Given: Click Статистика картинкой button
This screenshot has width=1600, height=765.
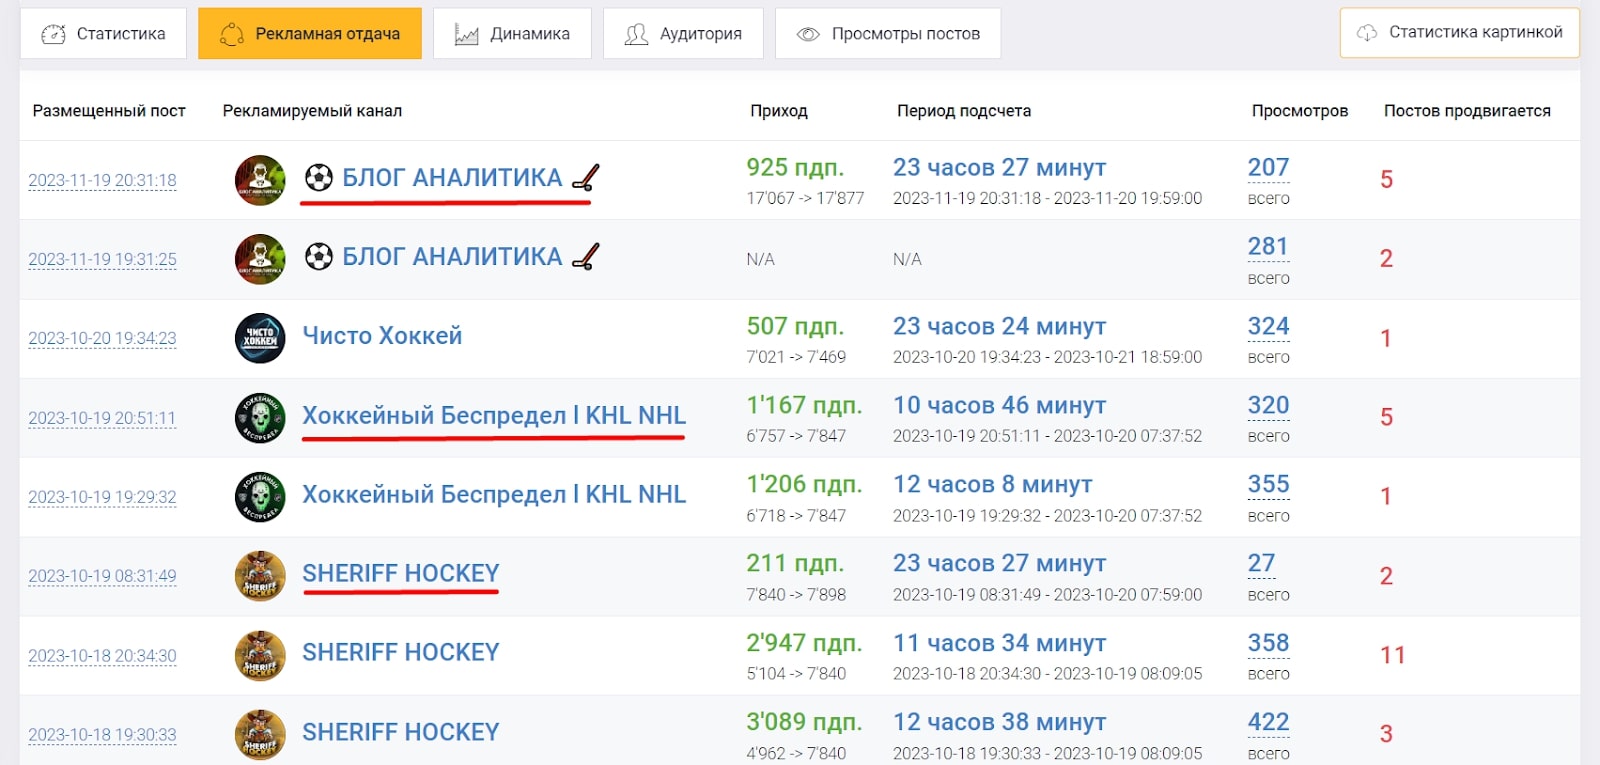Looking at the screenshot, I should tap(1460, 33).
